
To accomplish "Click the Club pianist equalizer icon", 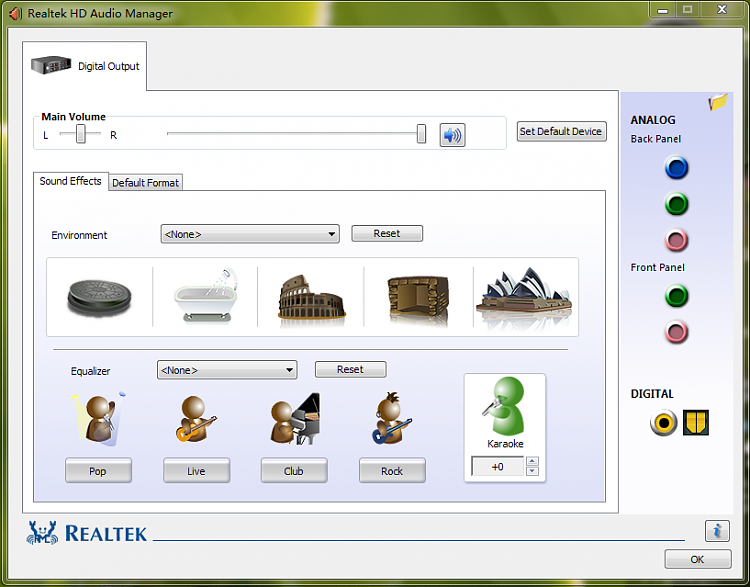I will 295,419.
